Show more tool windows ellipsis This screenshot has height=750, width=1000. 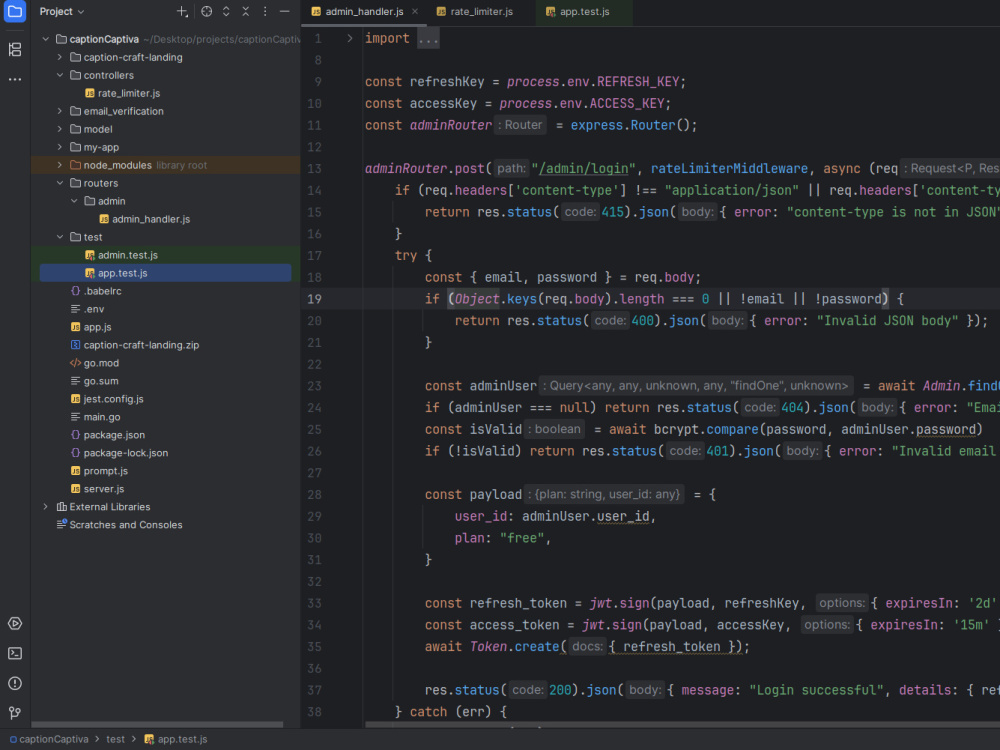click(15, 80)
